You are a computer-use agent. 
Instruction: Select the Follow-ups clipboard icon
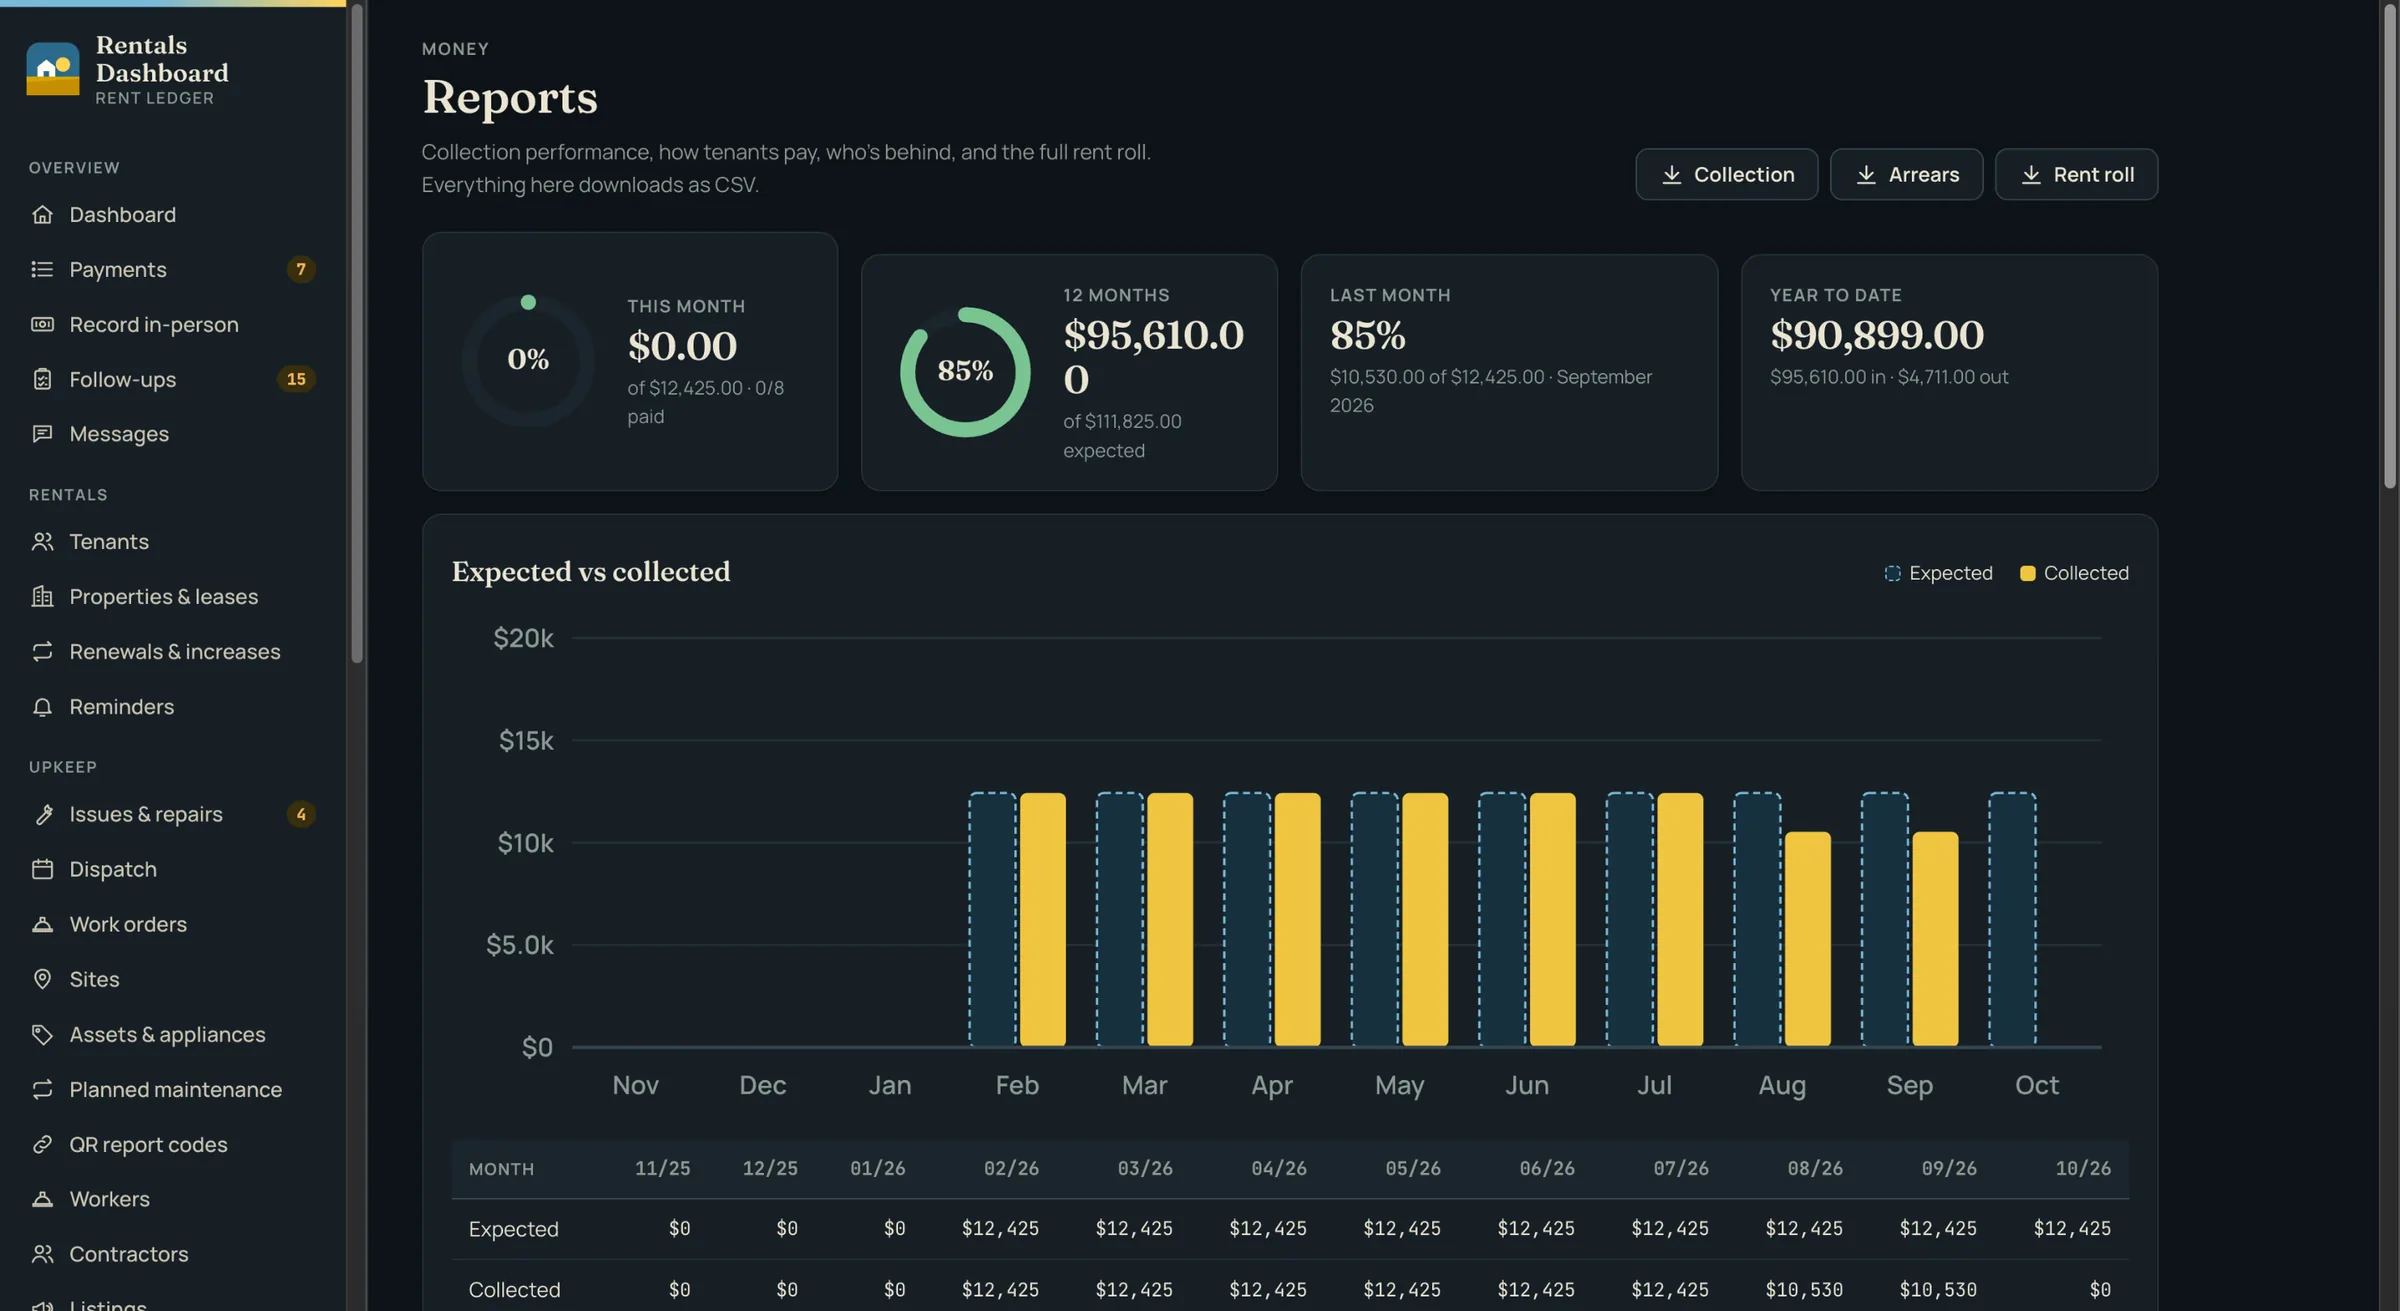(x=42, y=379)
